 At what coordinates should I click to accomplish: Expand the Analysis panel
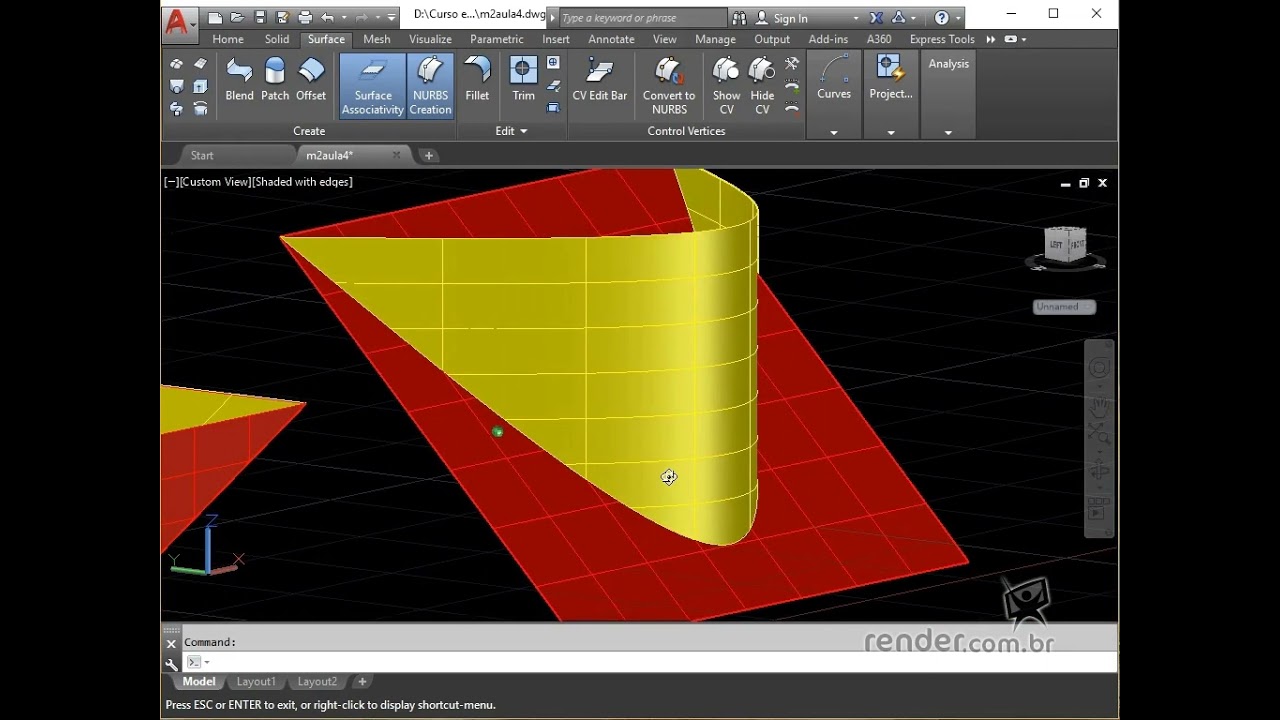point(948,132)
